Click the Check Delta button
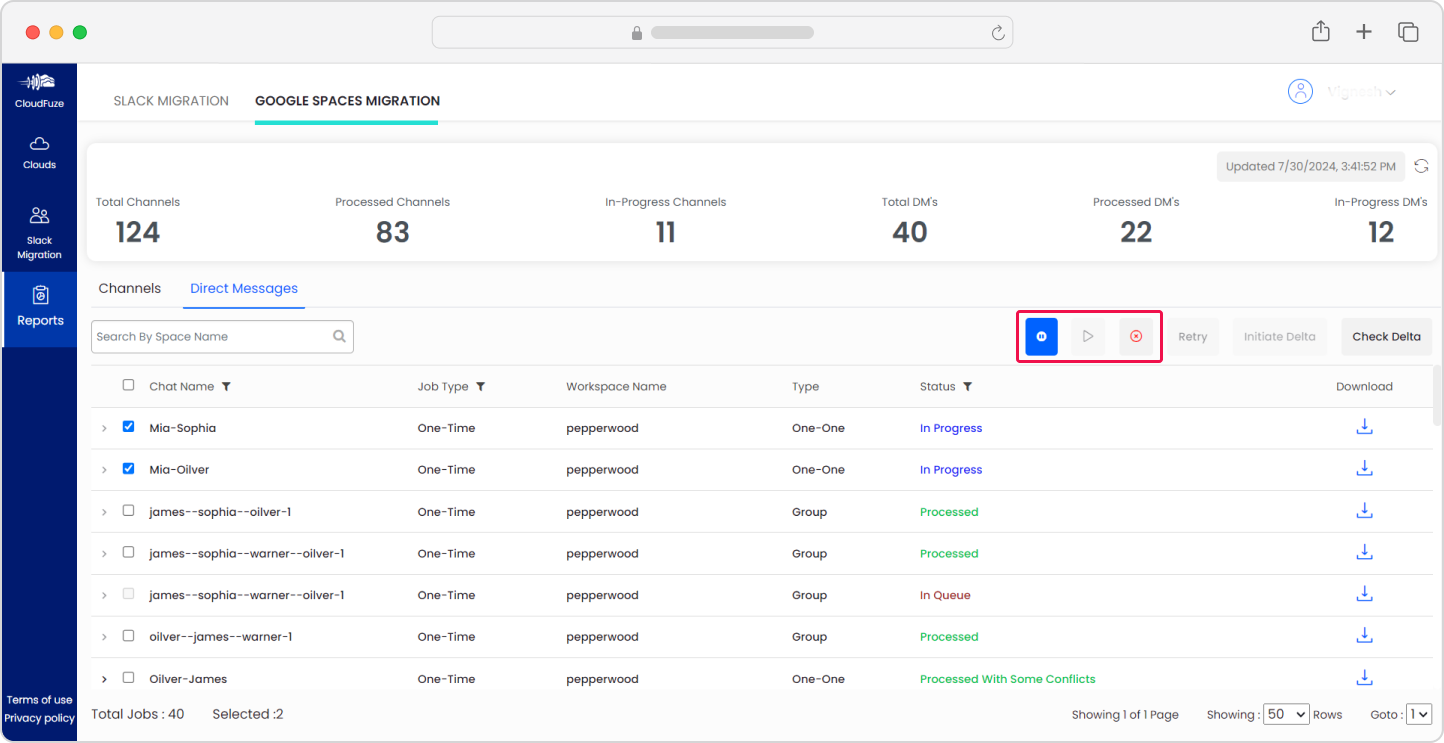 click(x=1387, y=337)
